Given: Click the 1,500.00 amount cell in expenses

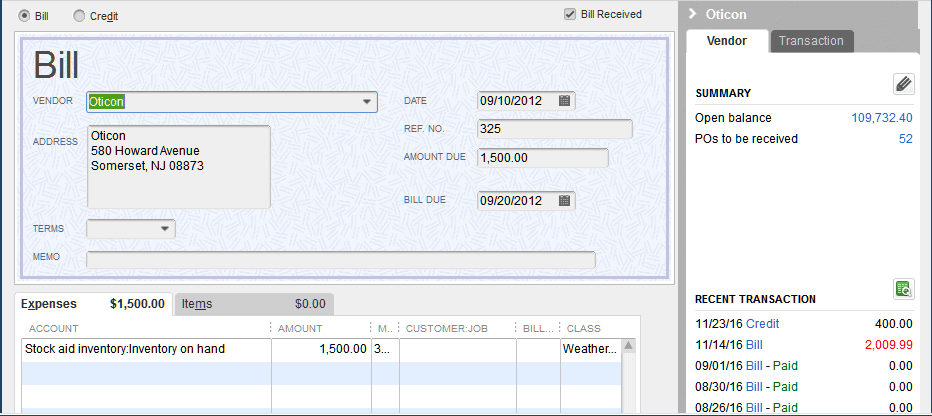Looking at the screenshot, I should 322,349.
